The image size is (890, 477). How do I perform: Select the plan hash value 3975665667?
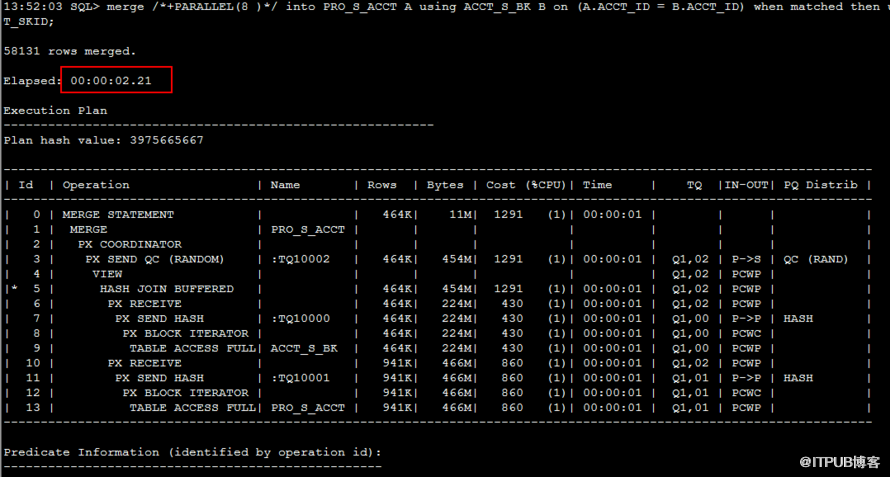click(x=166, y=140)
